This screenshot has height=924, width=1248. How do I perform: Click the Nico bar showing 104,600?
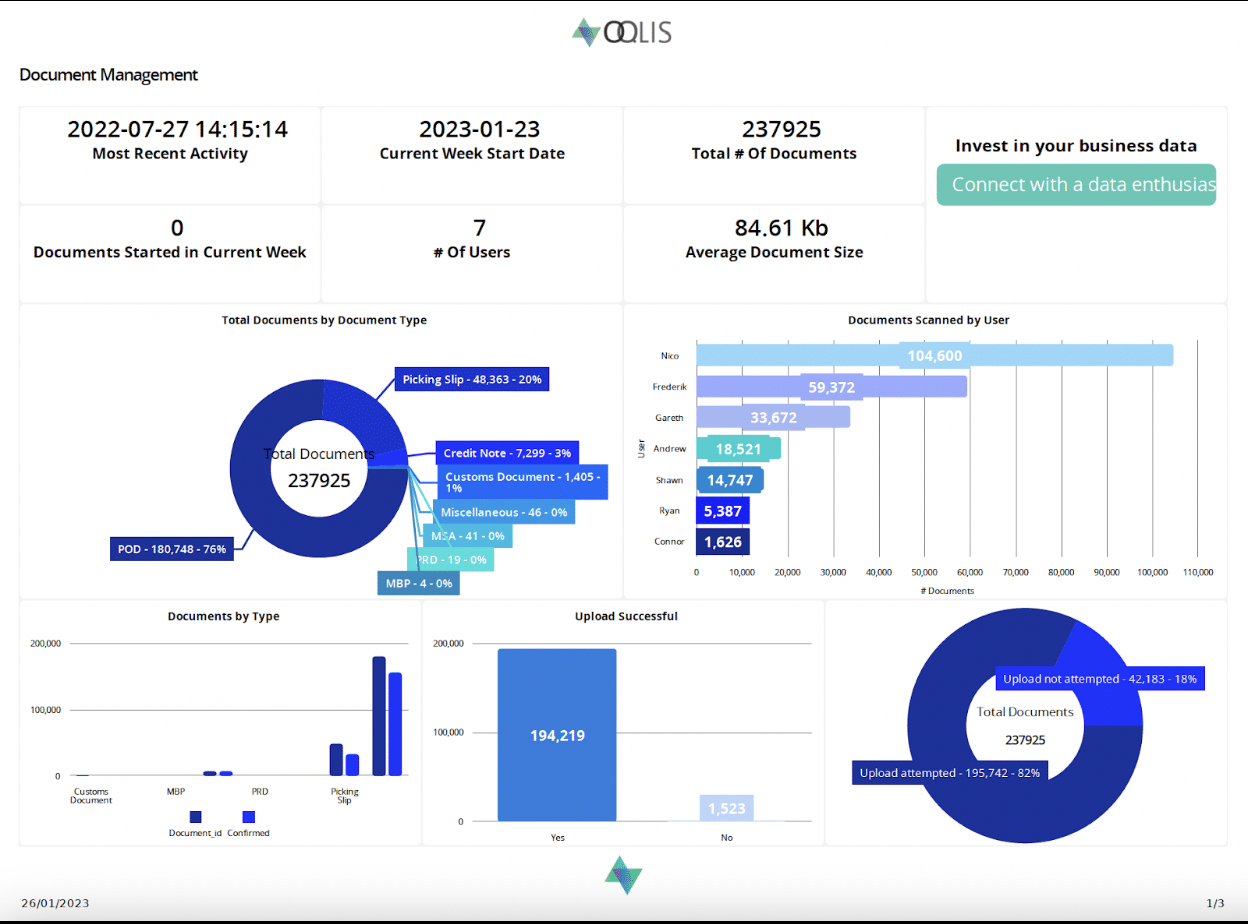[934, 355]
